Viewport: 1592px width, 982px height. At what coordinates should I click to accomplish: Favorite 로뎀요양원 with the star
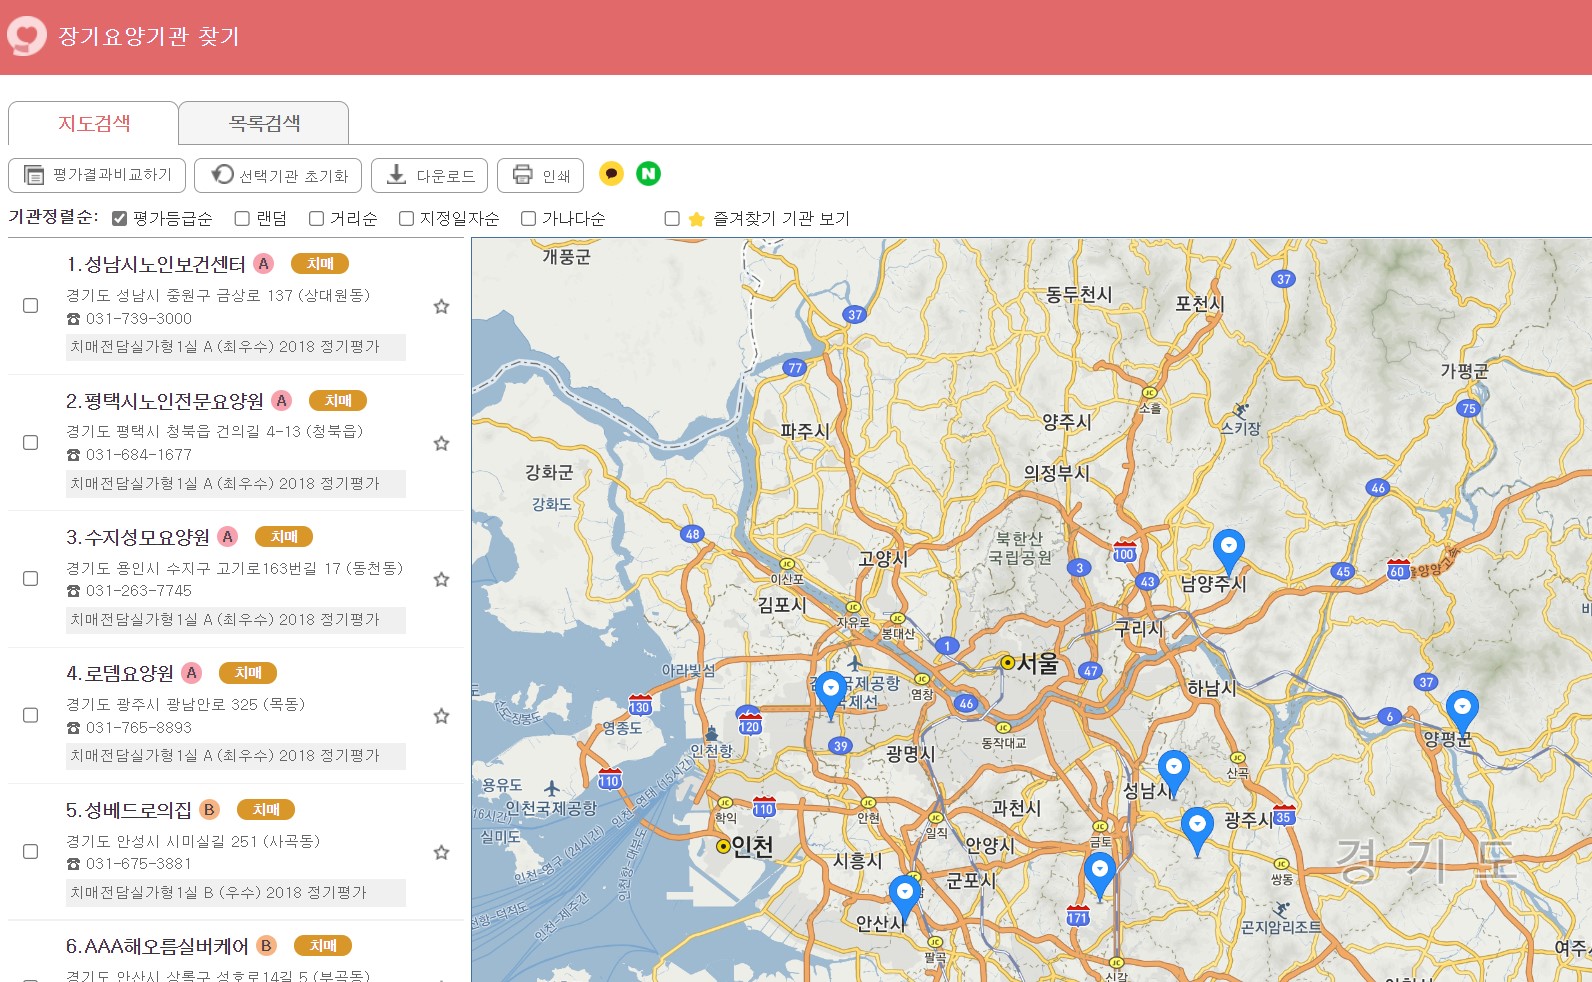point(441,716)
